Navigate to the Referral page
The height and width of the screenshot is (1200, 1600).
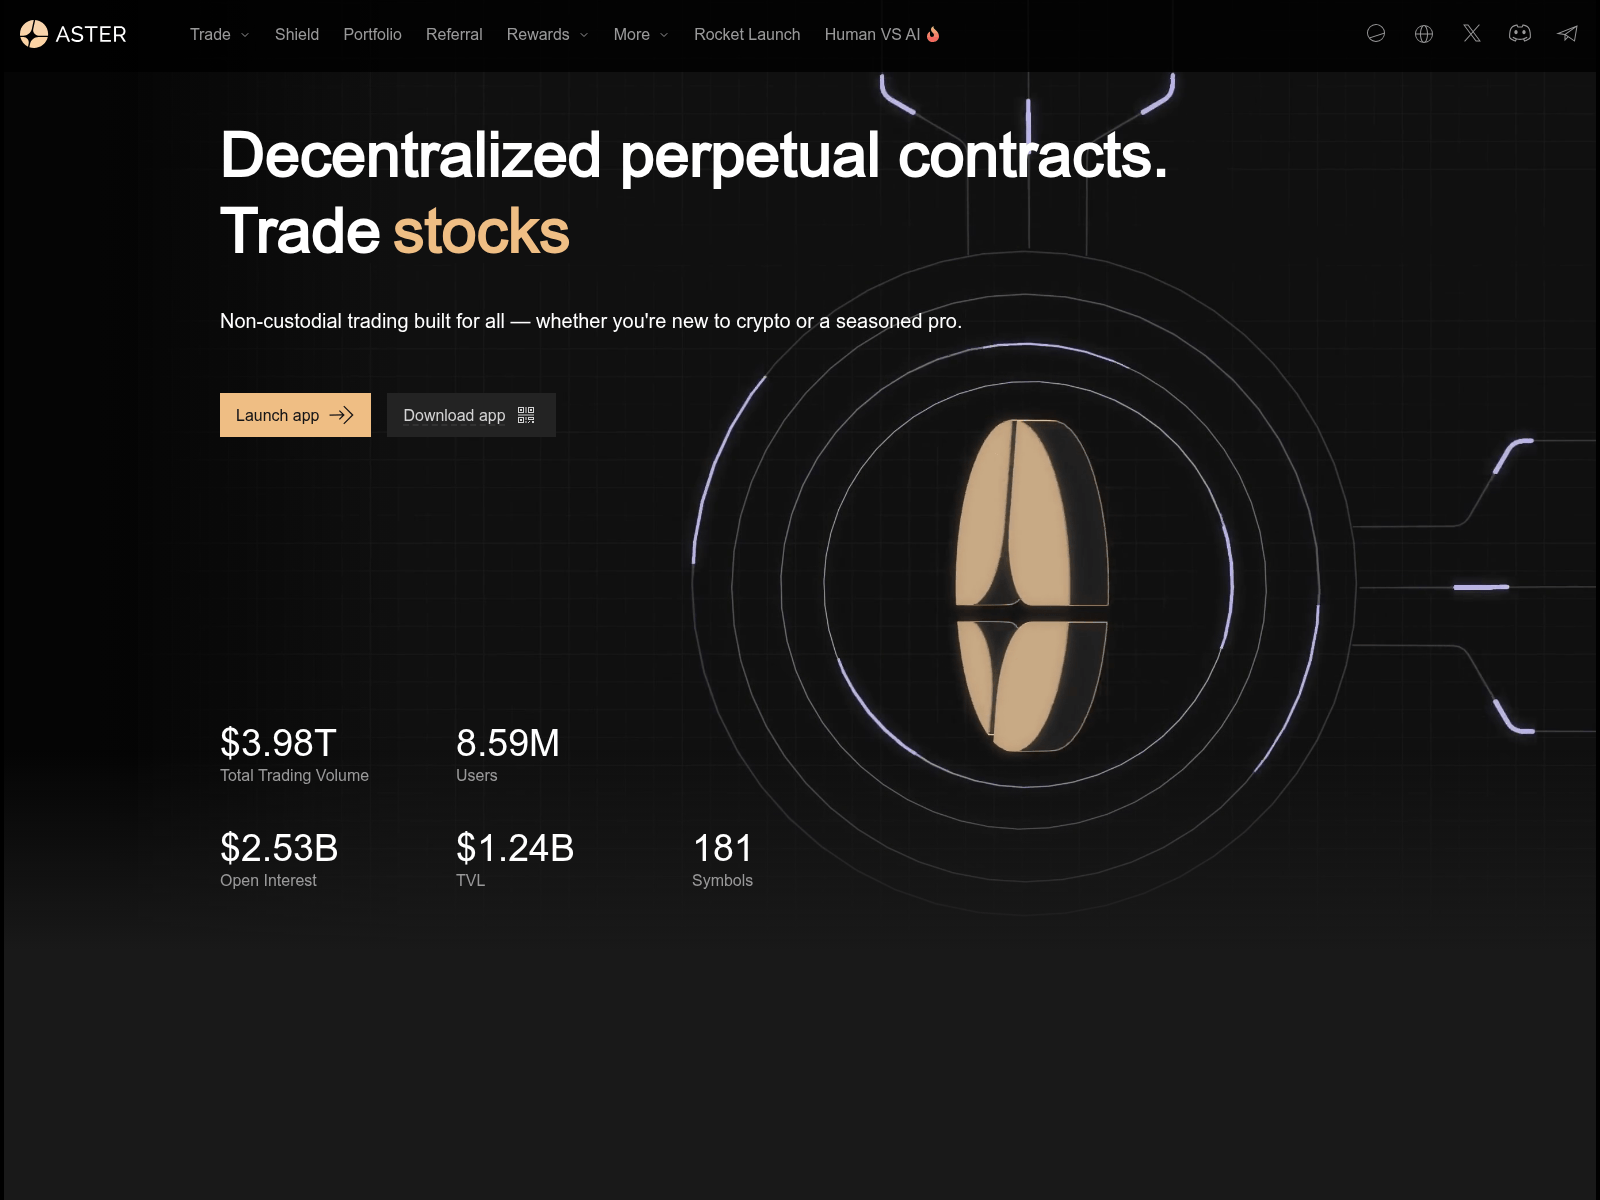tap(454, 34)
